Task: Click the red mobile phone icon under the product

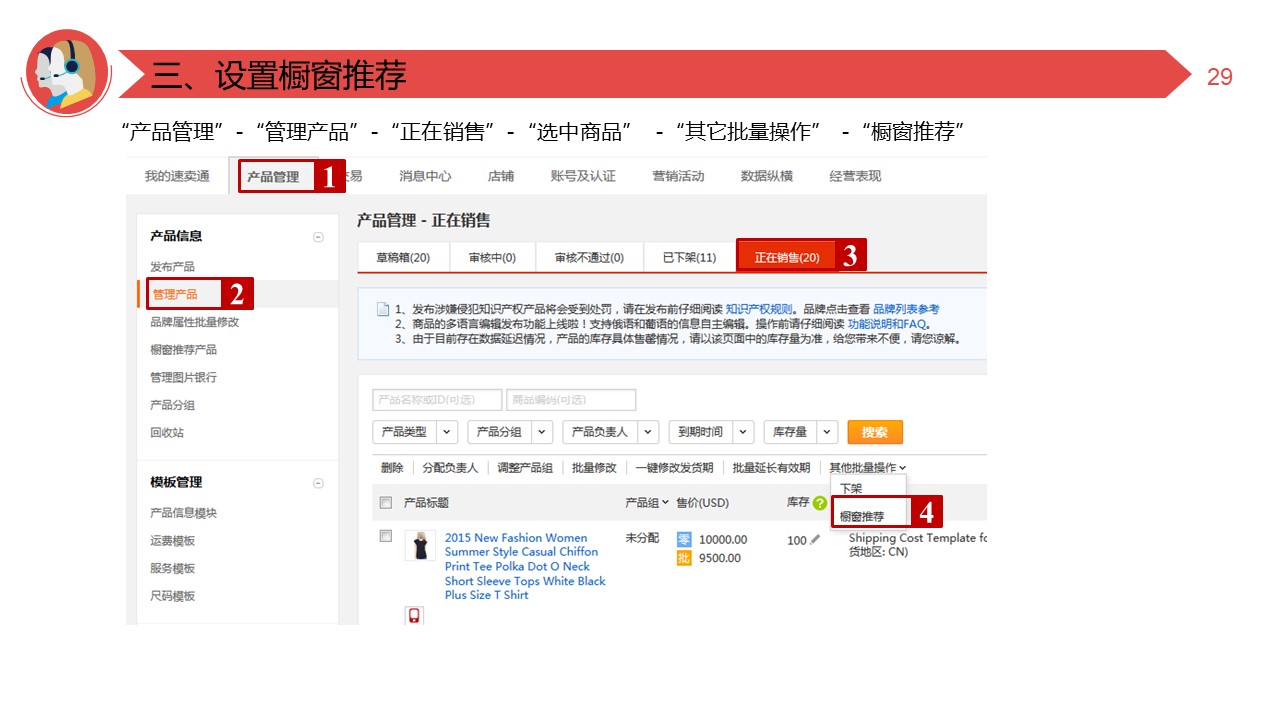Action: (414, 615)
